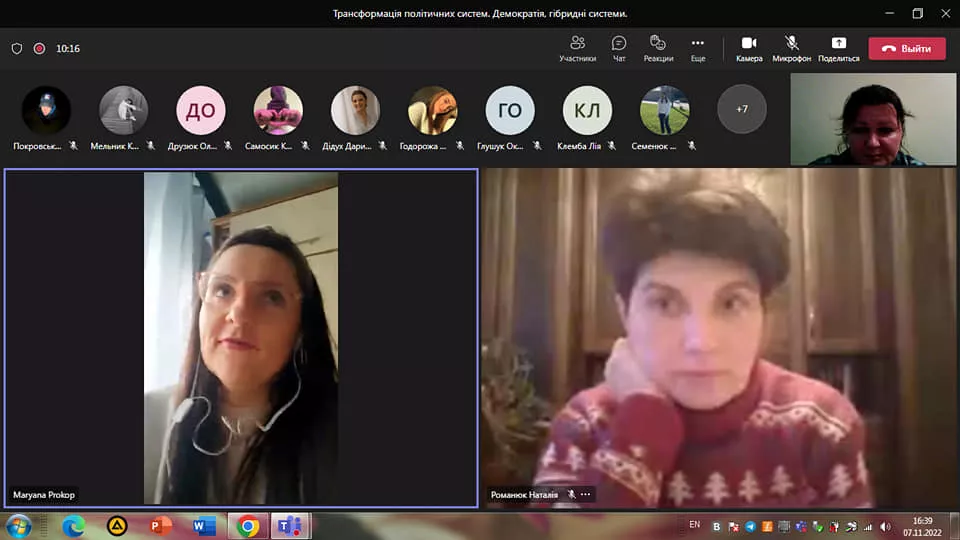Switch to the Teams taskbar item
The height and width of the screenshot is (540, 960).
pyautogui.click(x=291, y=526)
